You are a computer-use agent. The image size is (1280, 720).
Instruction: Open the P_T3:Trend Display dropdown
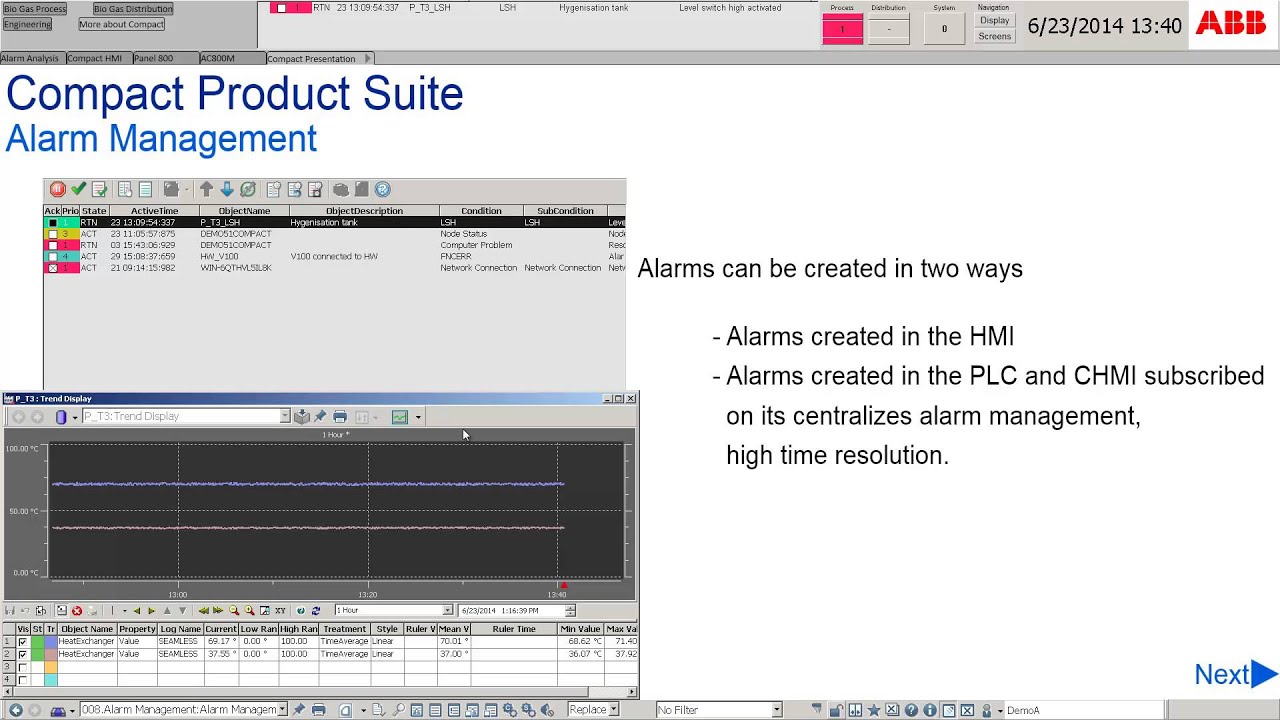coord(285,417)
